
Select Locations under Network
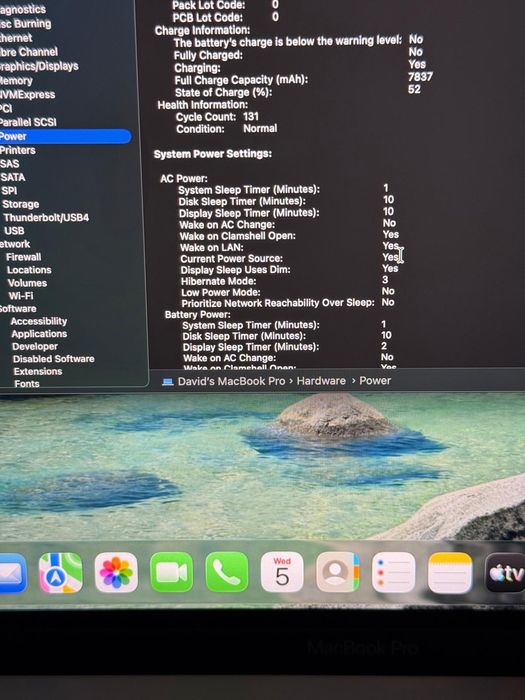[29, 270]
